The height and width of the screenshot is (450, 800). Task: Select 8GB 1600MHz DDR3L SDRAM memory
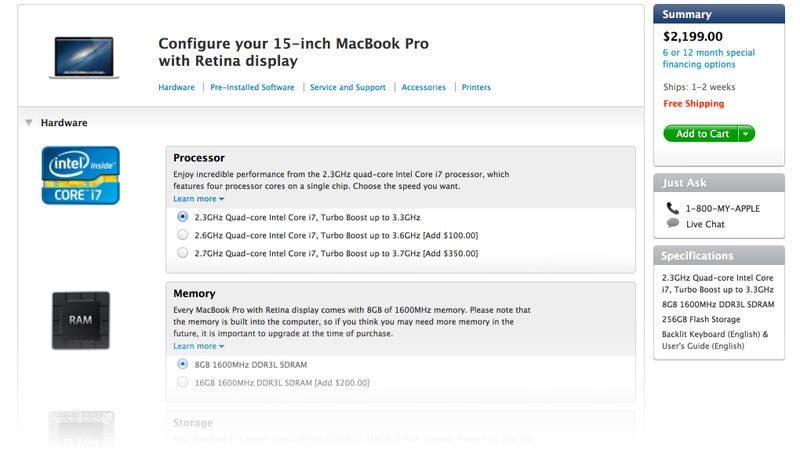(x=182, y=364)
